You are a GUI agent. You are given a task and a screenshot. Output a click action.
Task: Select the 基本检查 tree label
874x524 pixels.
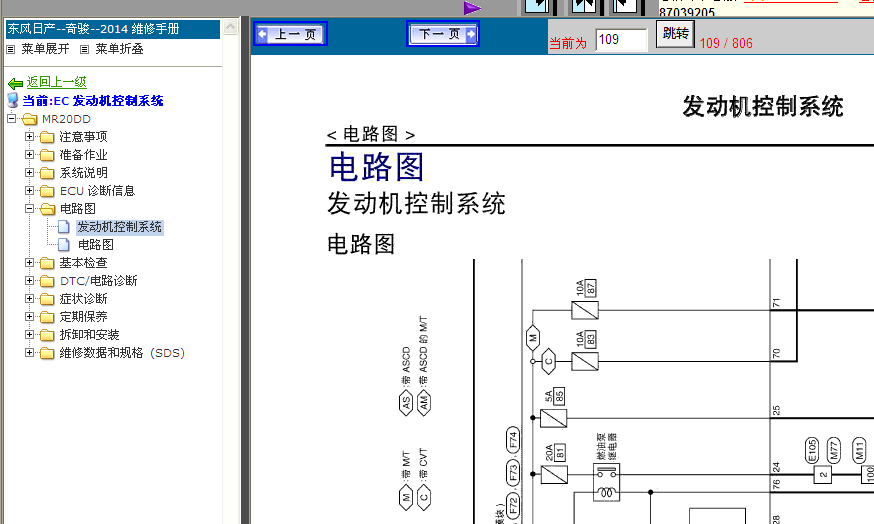pos(84,263)
